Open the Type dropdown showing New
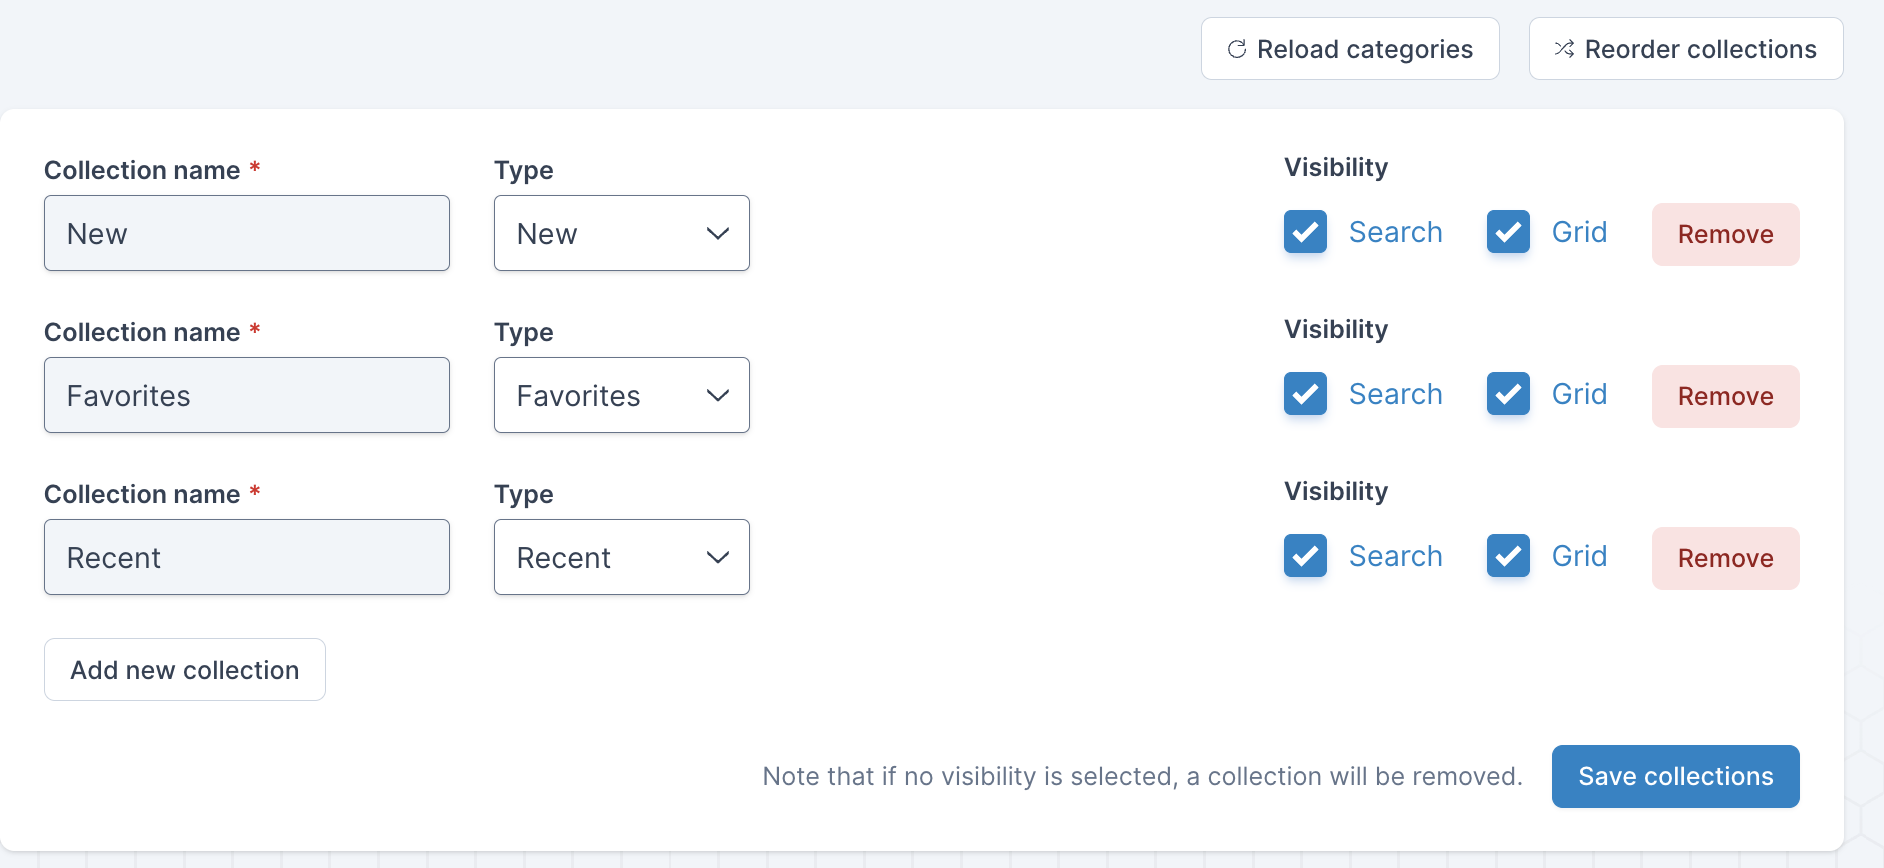Screen dimensions: 1884x868 click(x=621, y=233)
